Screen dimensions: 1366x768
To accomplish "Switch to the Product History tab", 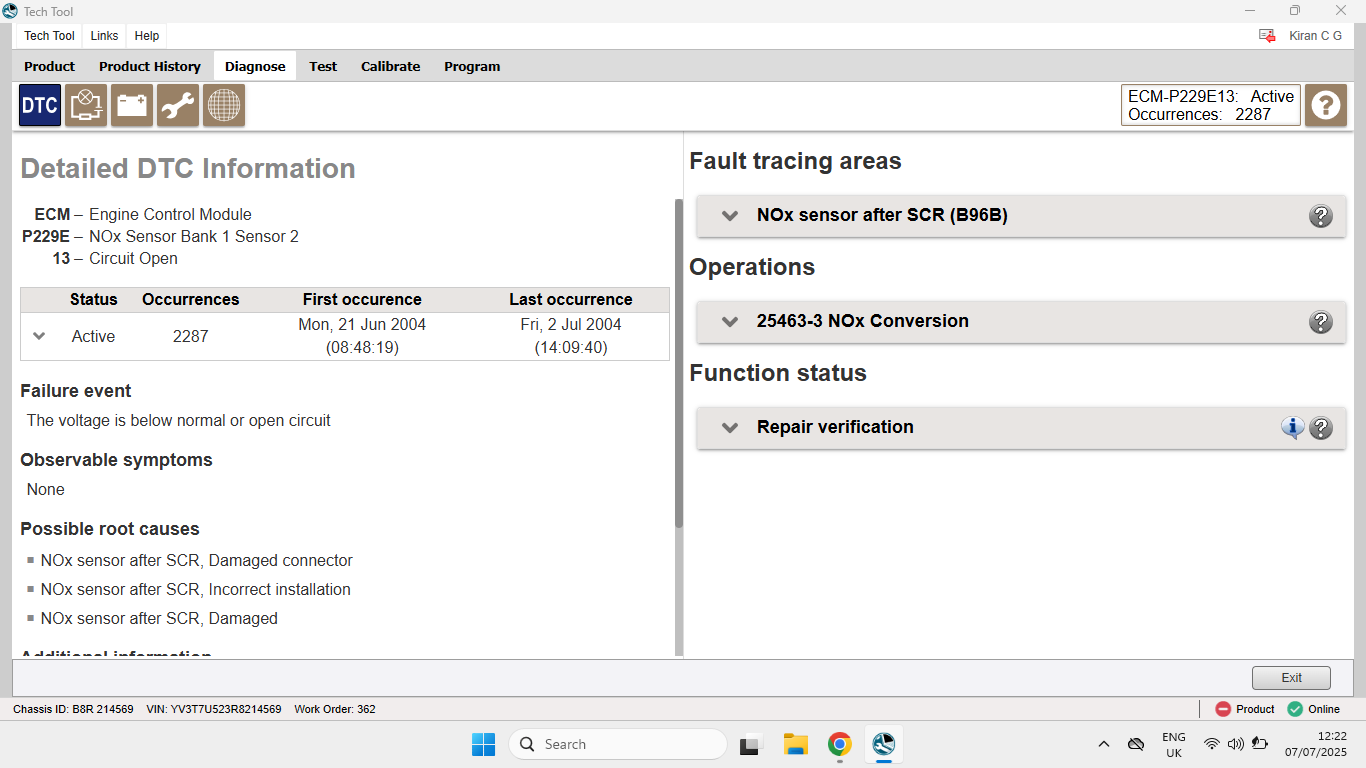I will pos(150,66).
